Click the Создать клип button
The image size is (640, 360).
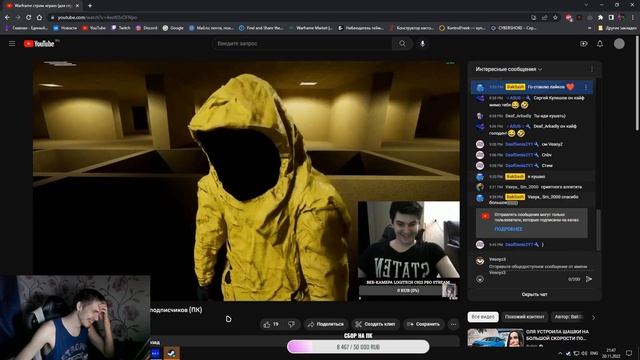[375, 324]
